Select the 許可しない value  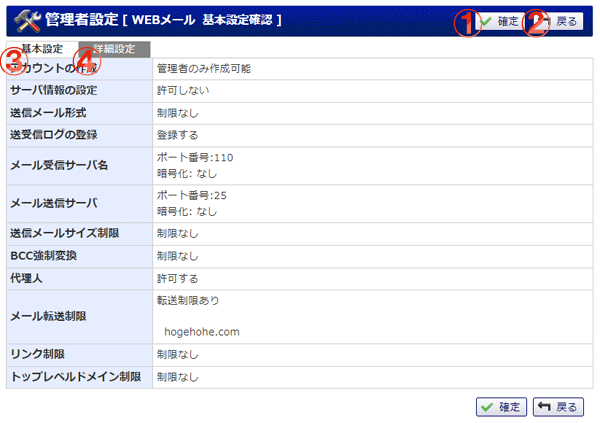183,90
